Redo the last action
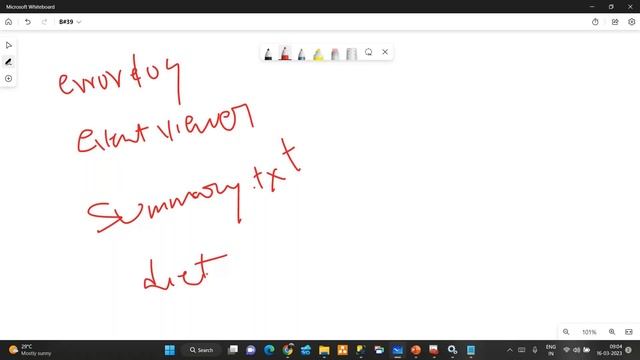Image resolution: width=640 pixels, height=360 pixels. 44,22
